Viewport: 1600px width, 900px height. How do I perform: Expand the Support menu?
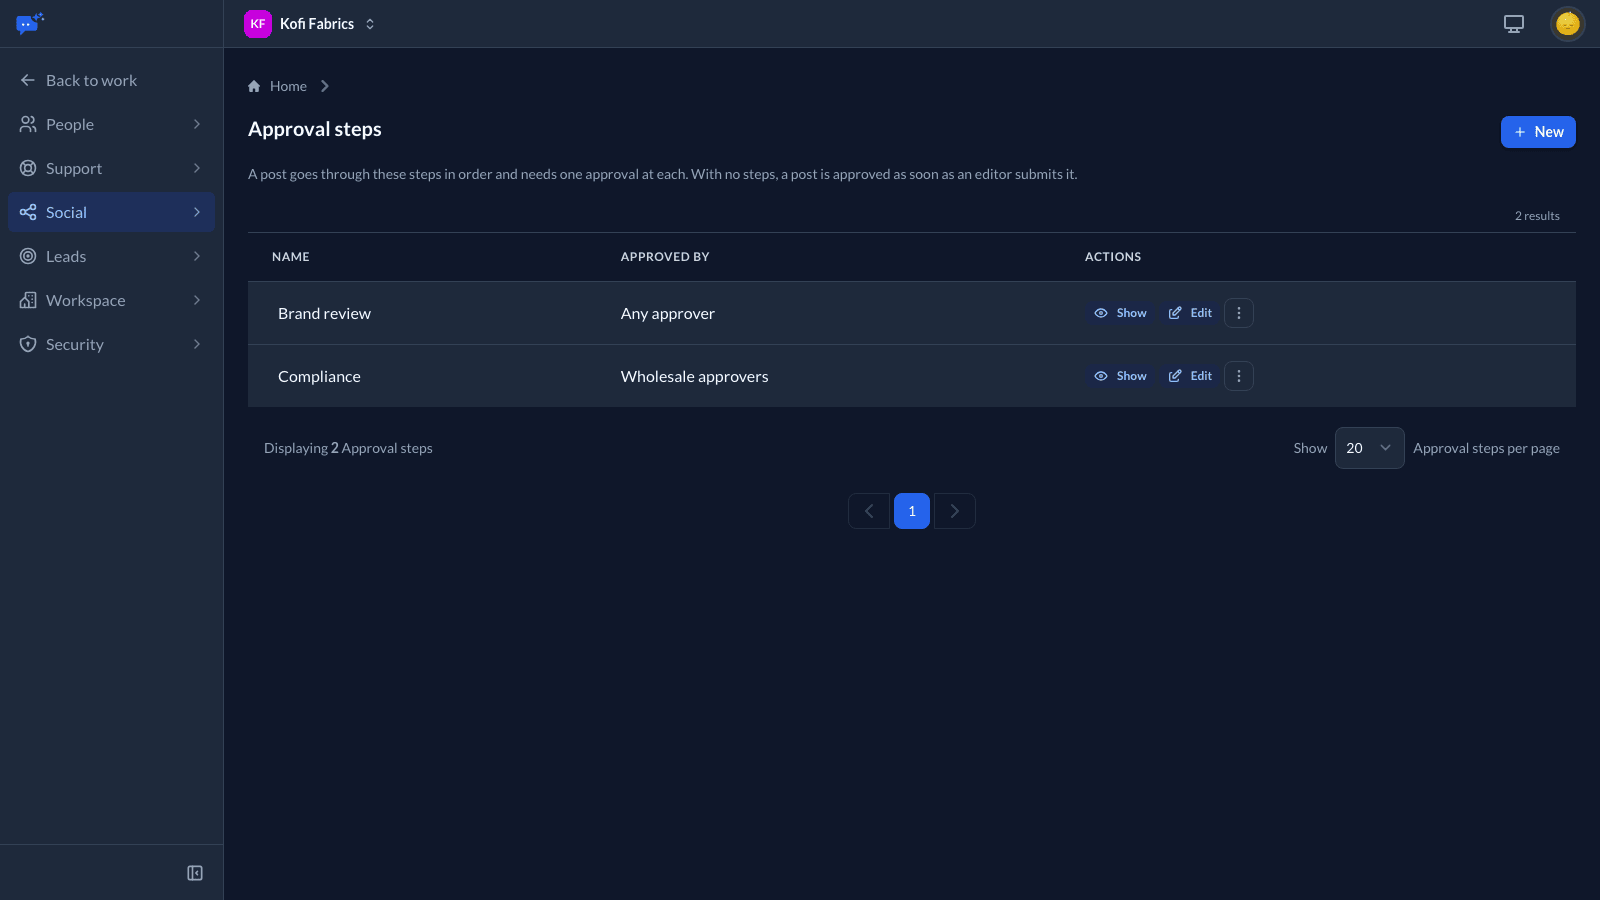pyautogui.click(x=111, y=168)
